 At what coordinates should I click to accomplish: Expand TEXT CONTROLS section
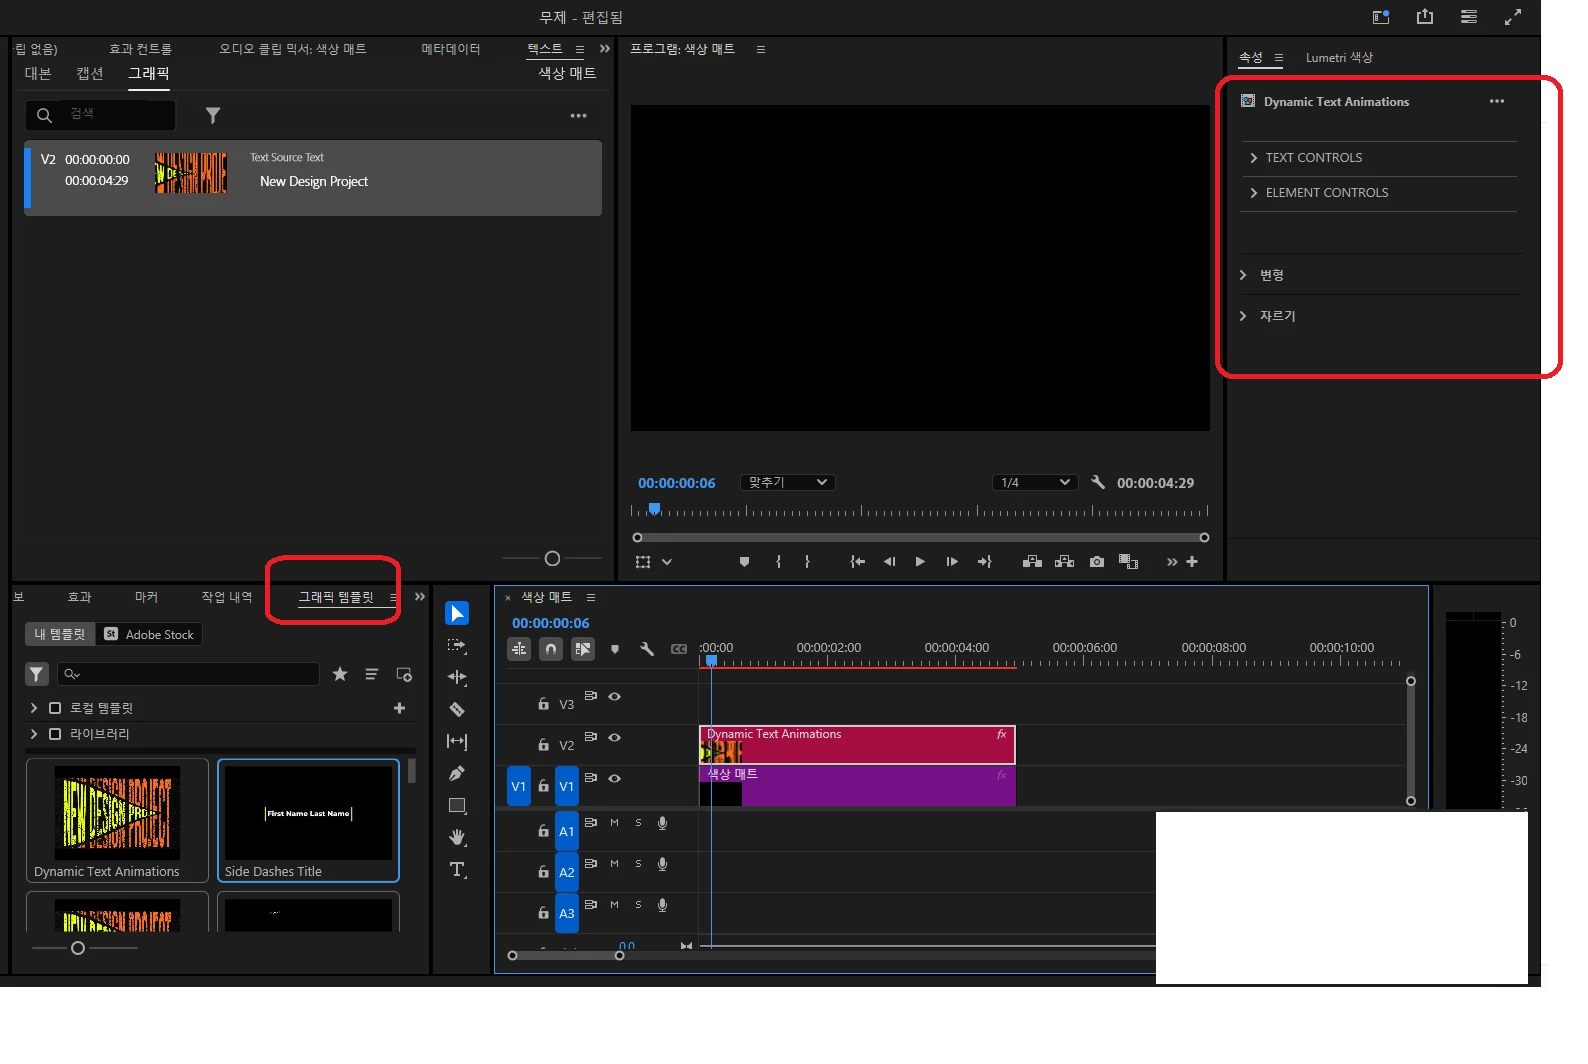1254,158
